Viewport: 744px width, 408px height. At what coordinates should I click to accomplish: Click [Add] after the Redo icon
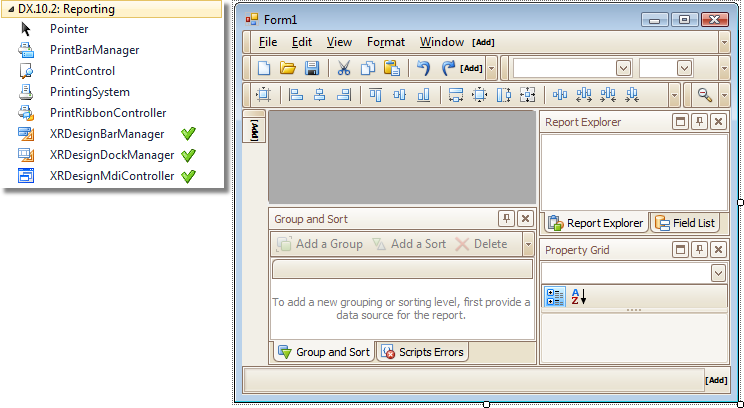(x=471, y=68)
